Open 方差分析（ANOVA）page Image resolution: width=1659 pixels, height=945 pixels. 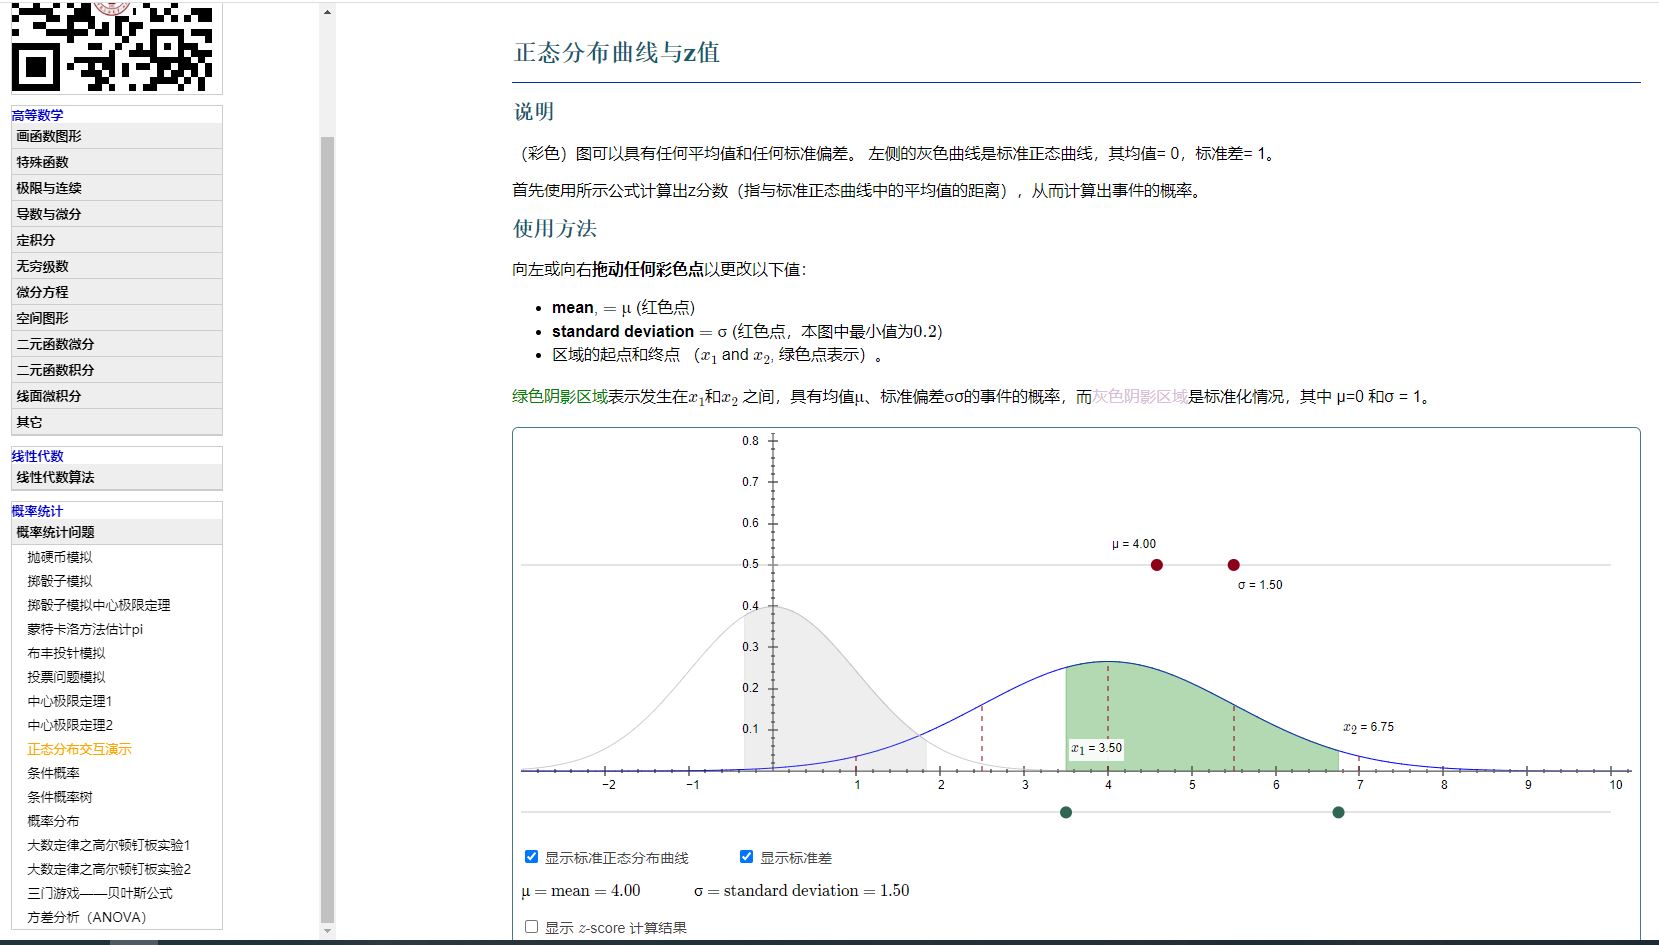[87, 917]
